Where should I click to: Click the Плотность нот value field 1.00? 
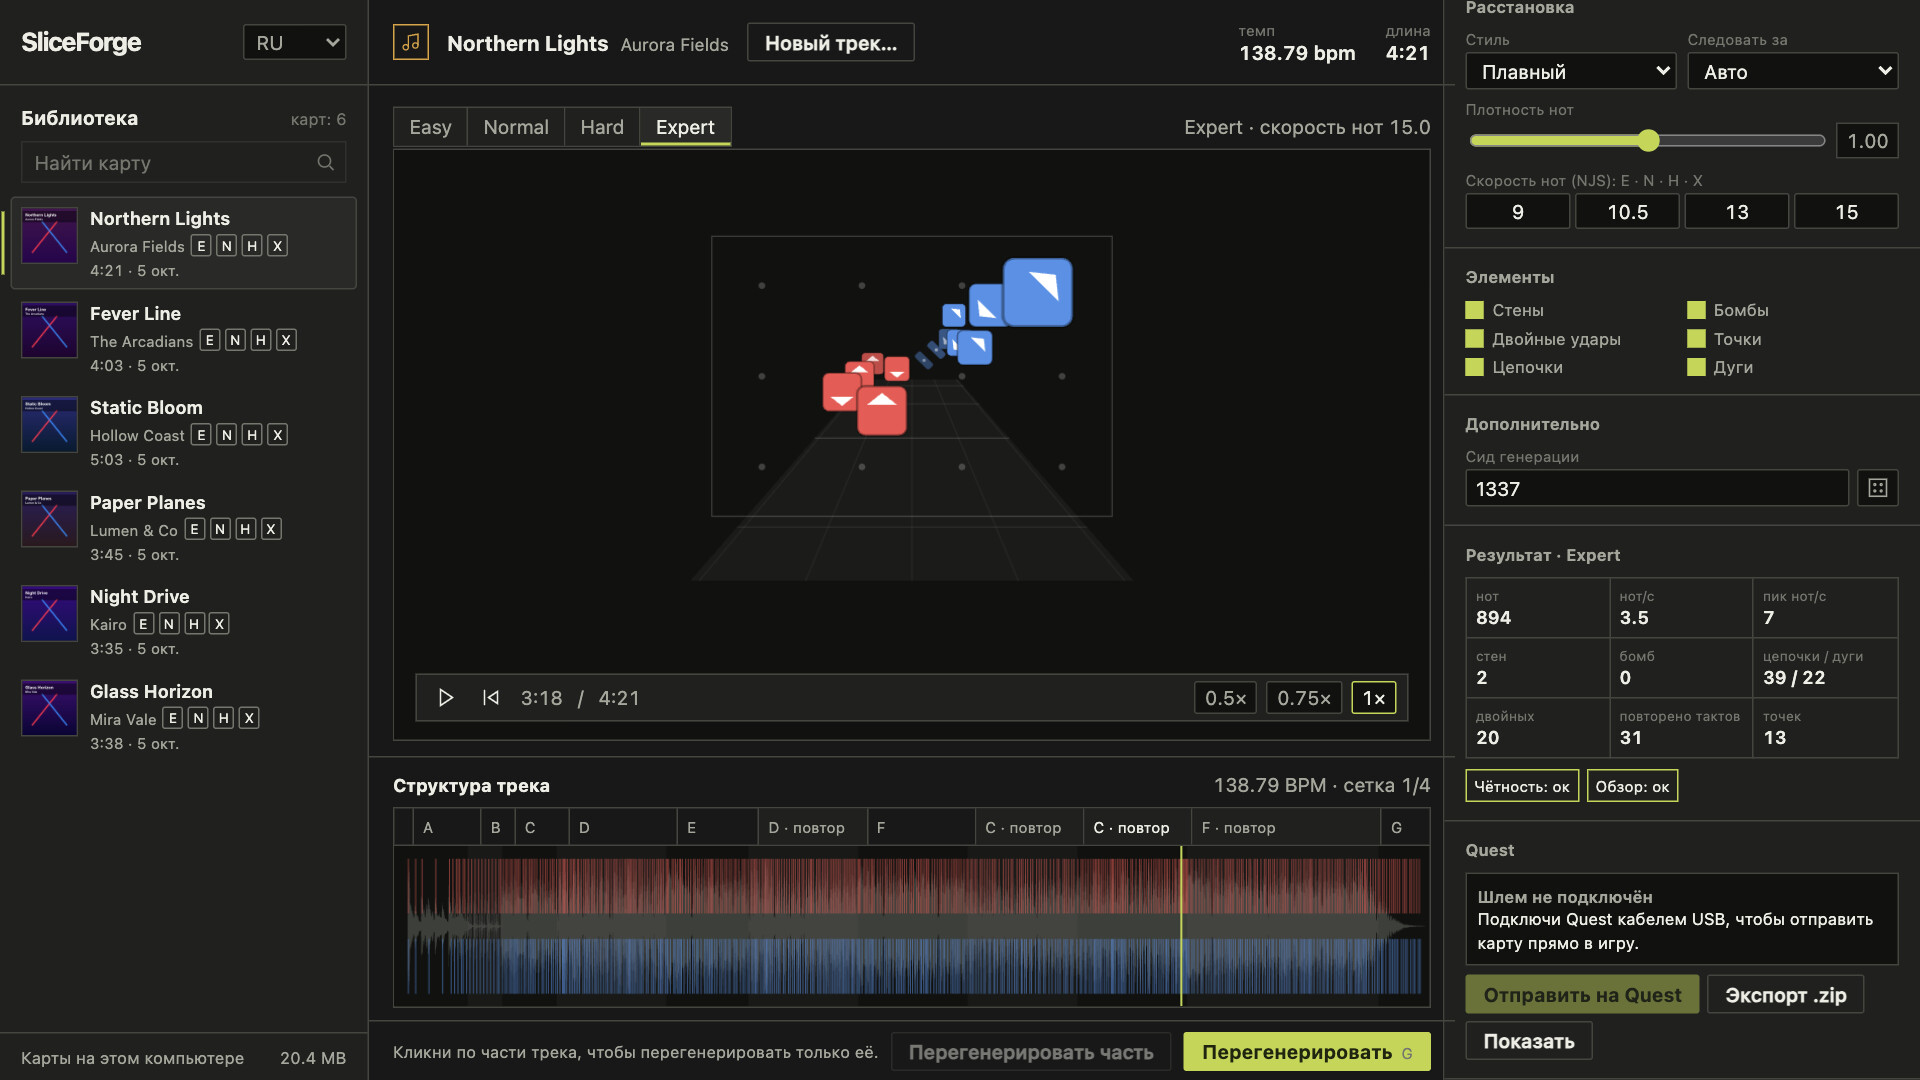[x=1867, y=141]
